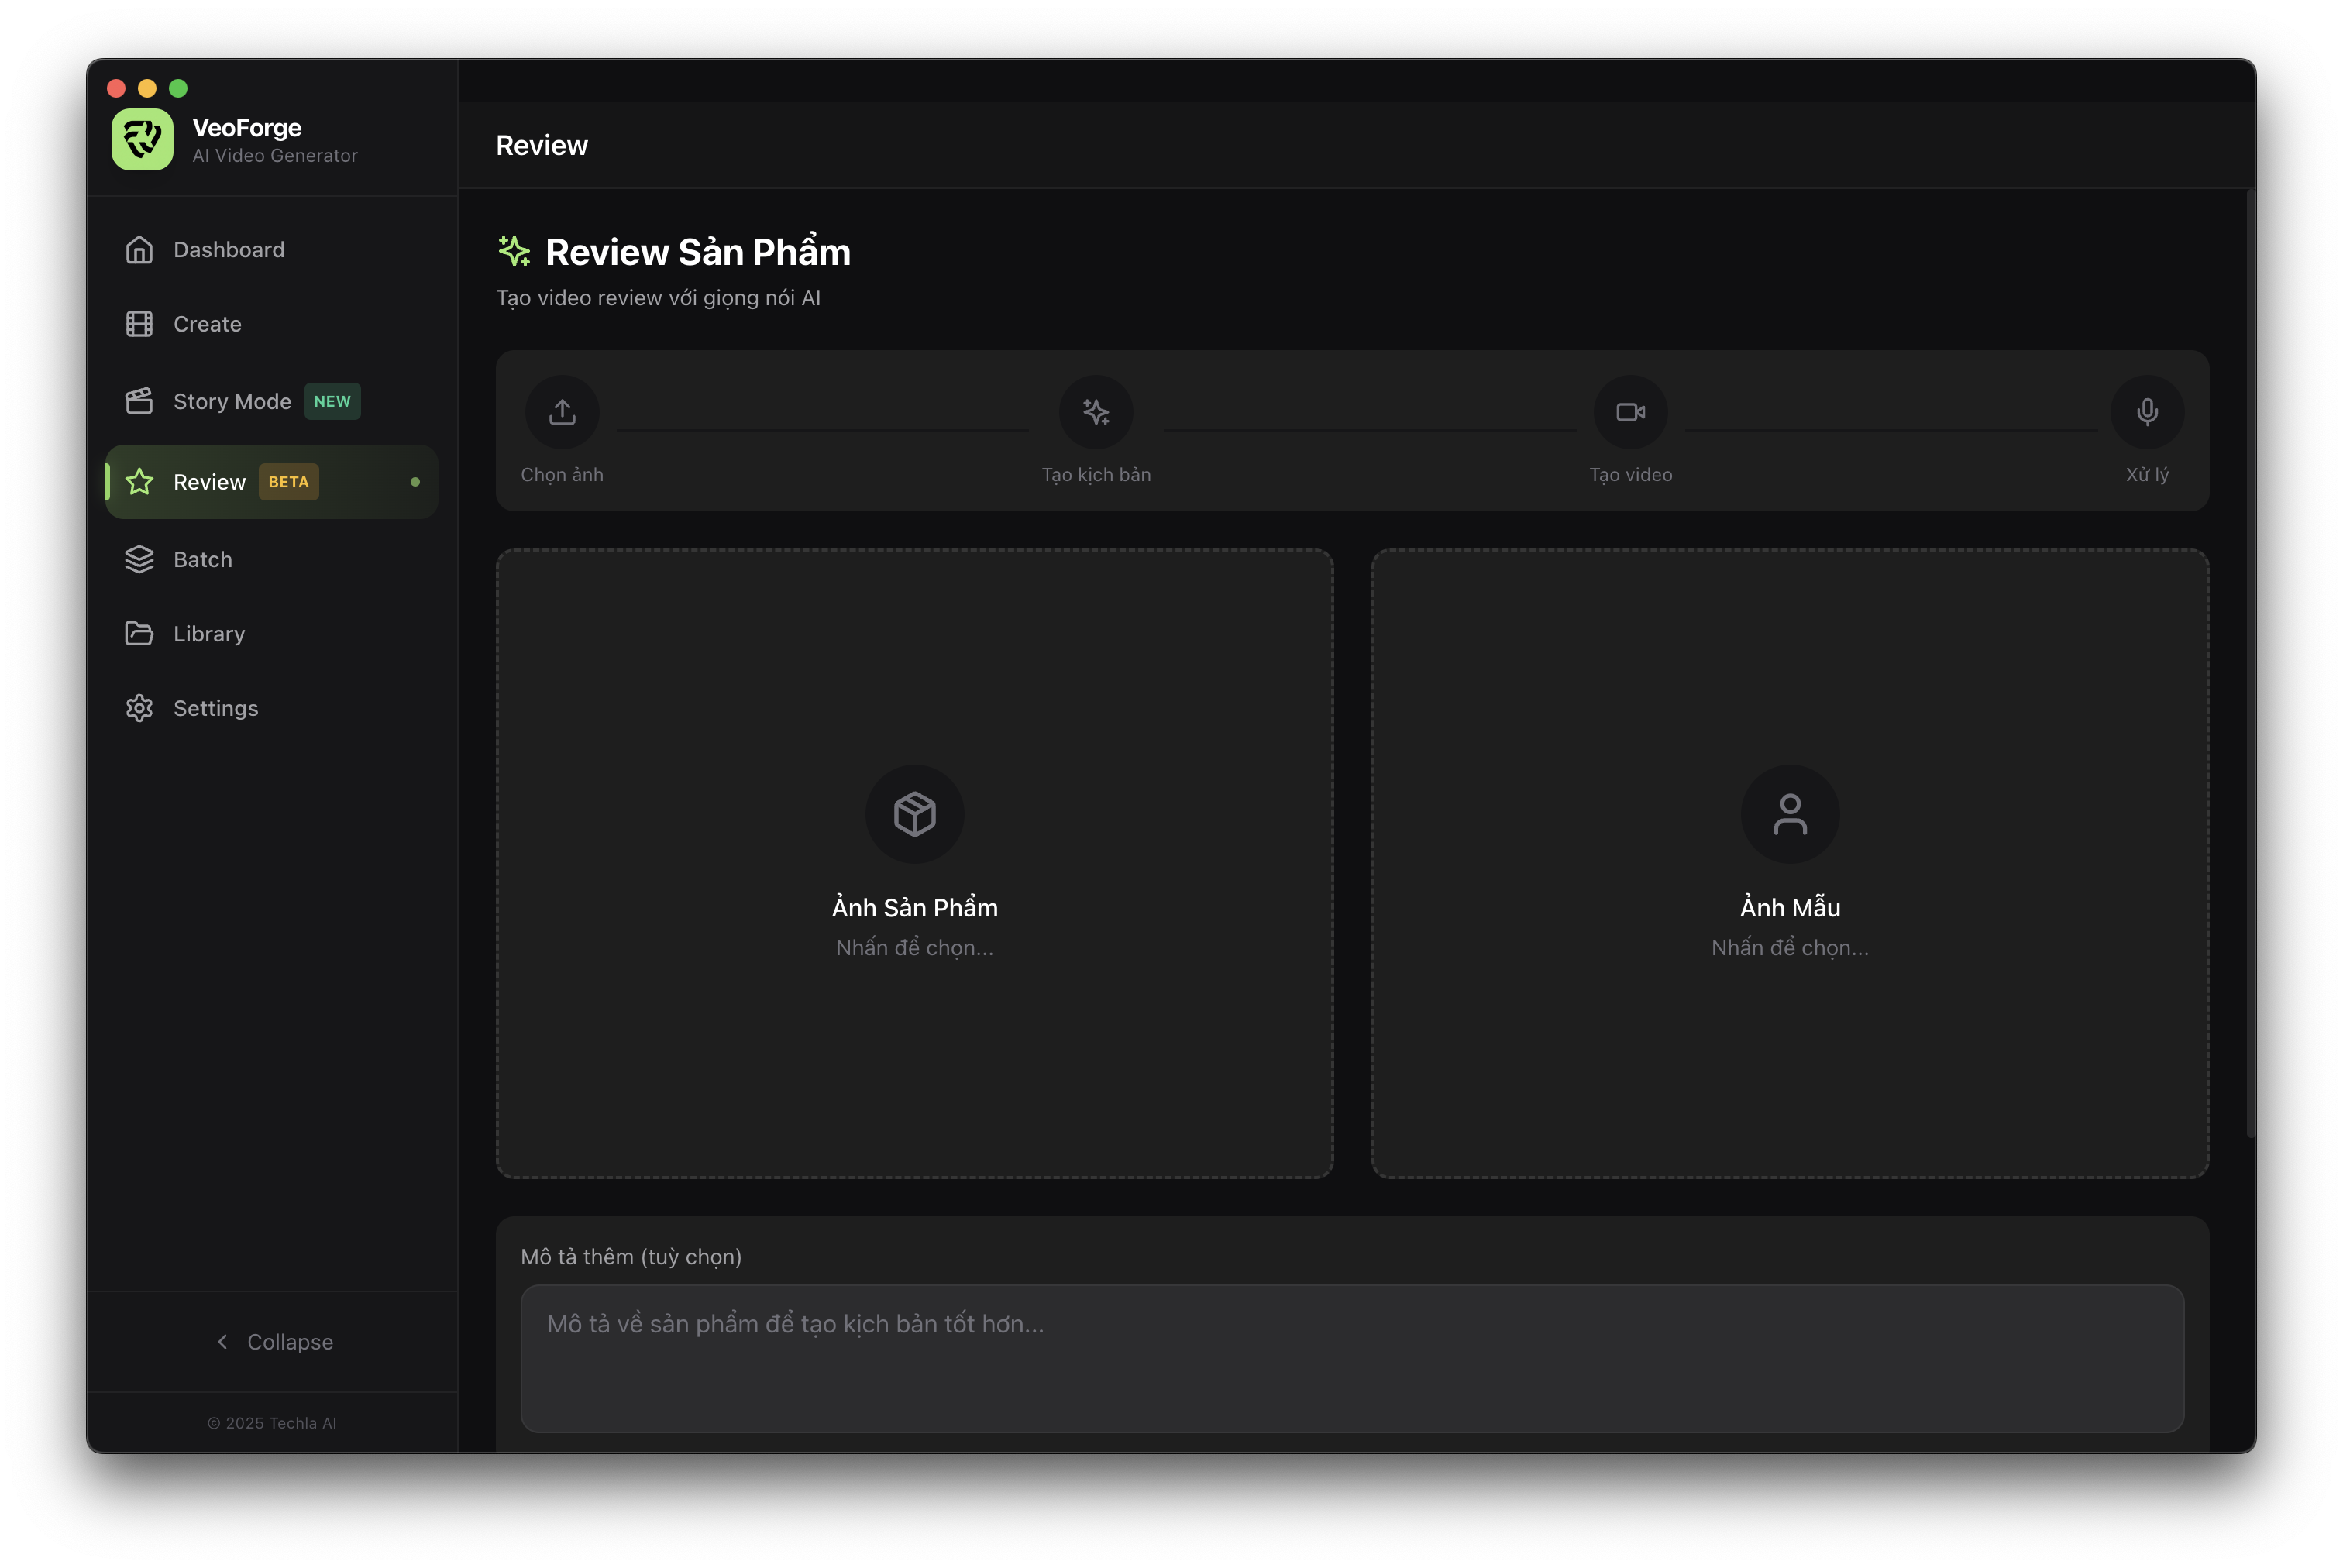The image size is (2343, 1568).
Task: Click the VeoForge app logo
Action: tap(143, 139)
